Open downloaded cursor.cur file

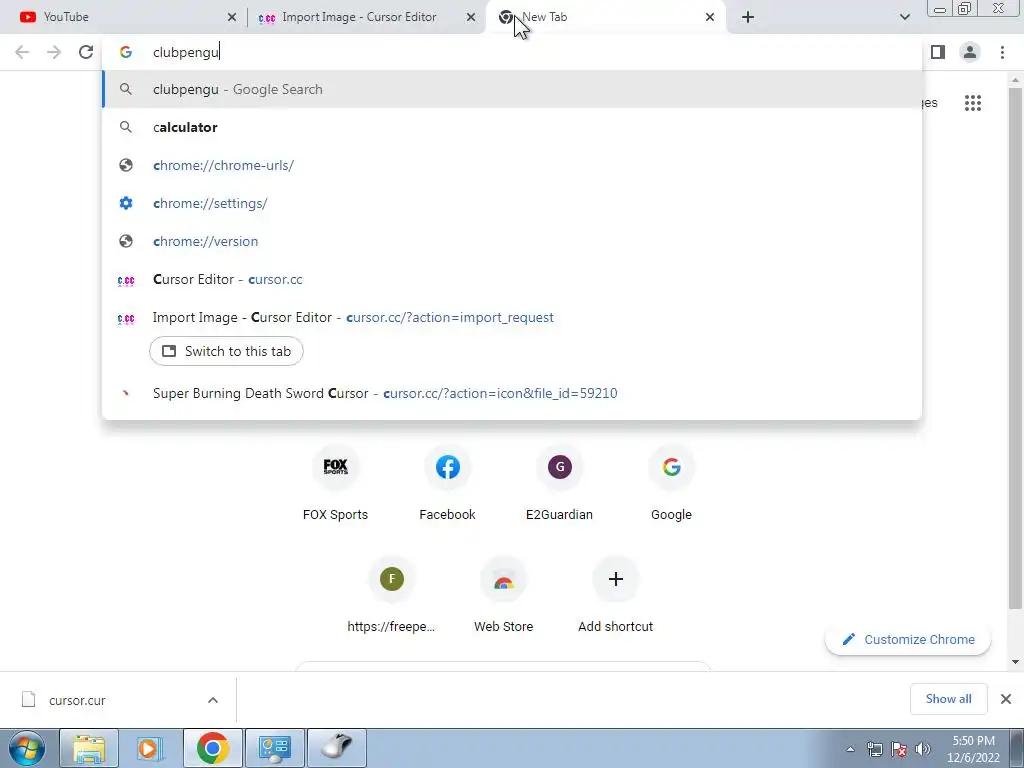(77, 700)
